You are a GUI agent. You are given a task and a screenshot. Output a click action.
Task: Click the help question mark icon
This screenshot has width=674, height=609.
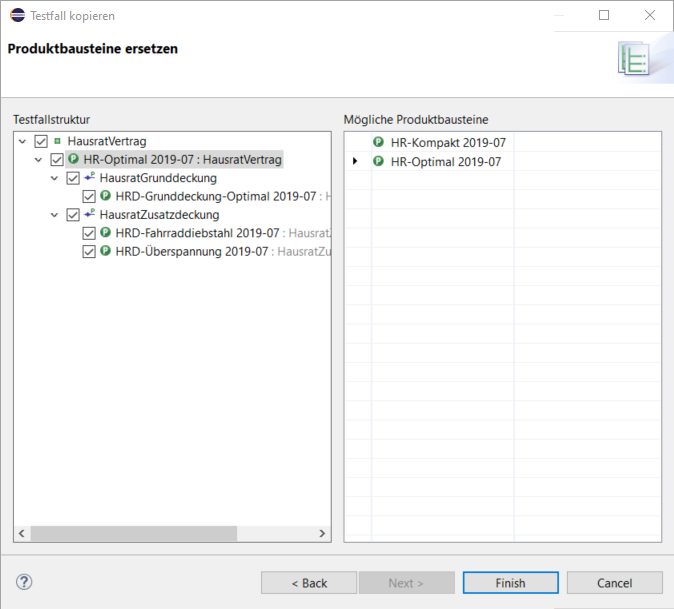[x=25, y=582]
